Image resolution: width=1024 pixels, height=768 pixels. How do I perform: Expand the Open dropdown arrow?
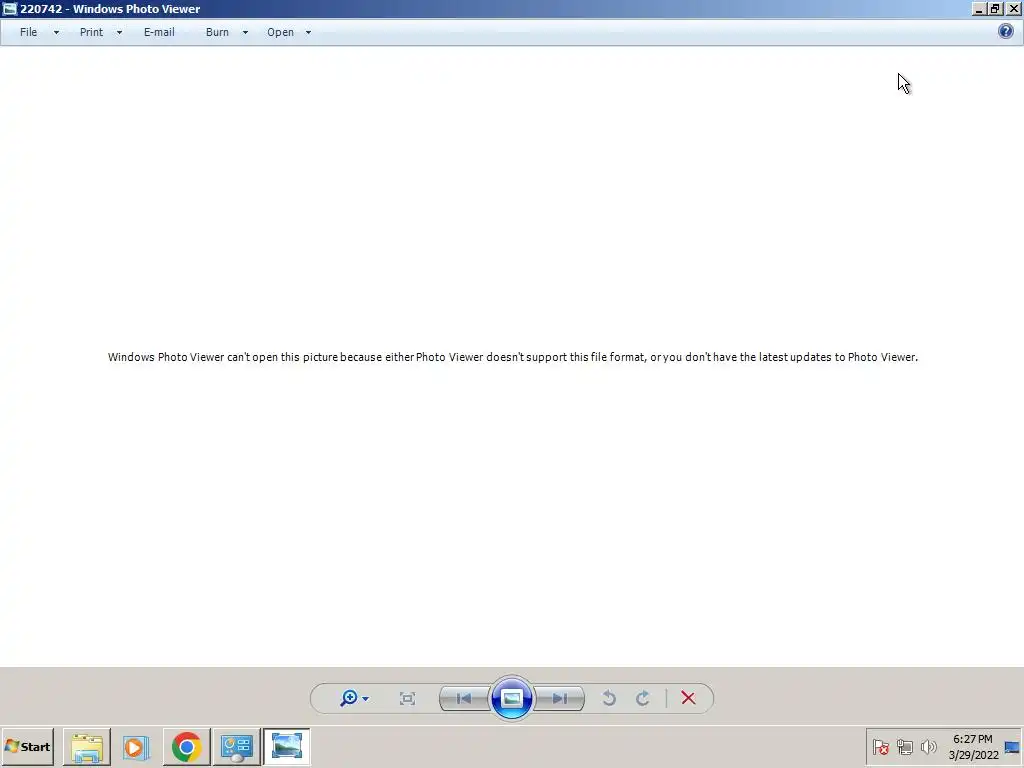308,33
